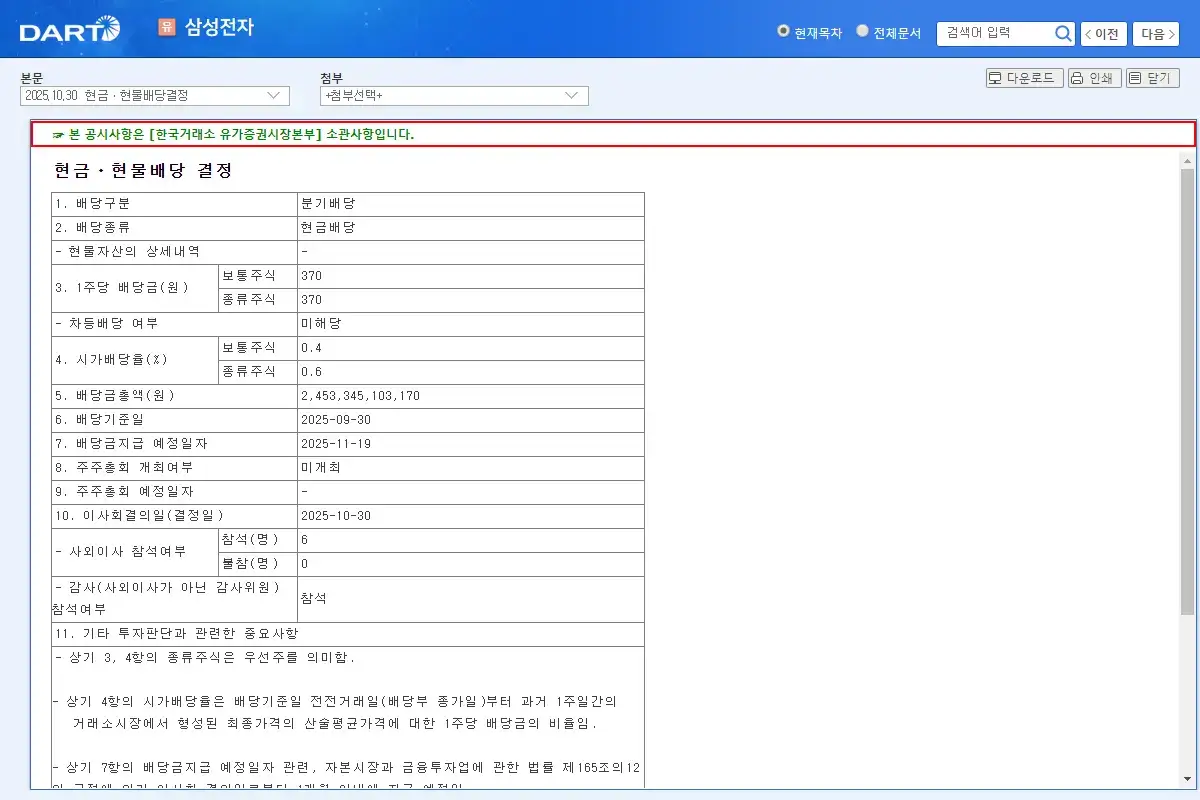The image size is (1200, 800).
Task: Click the 삼성전자 company name
Action: pyautogui.click(x=219, y=28)
